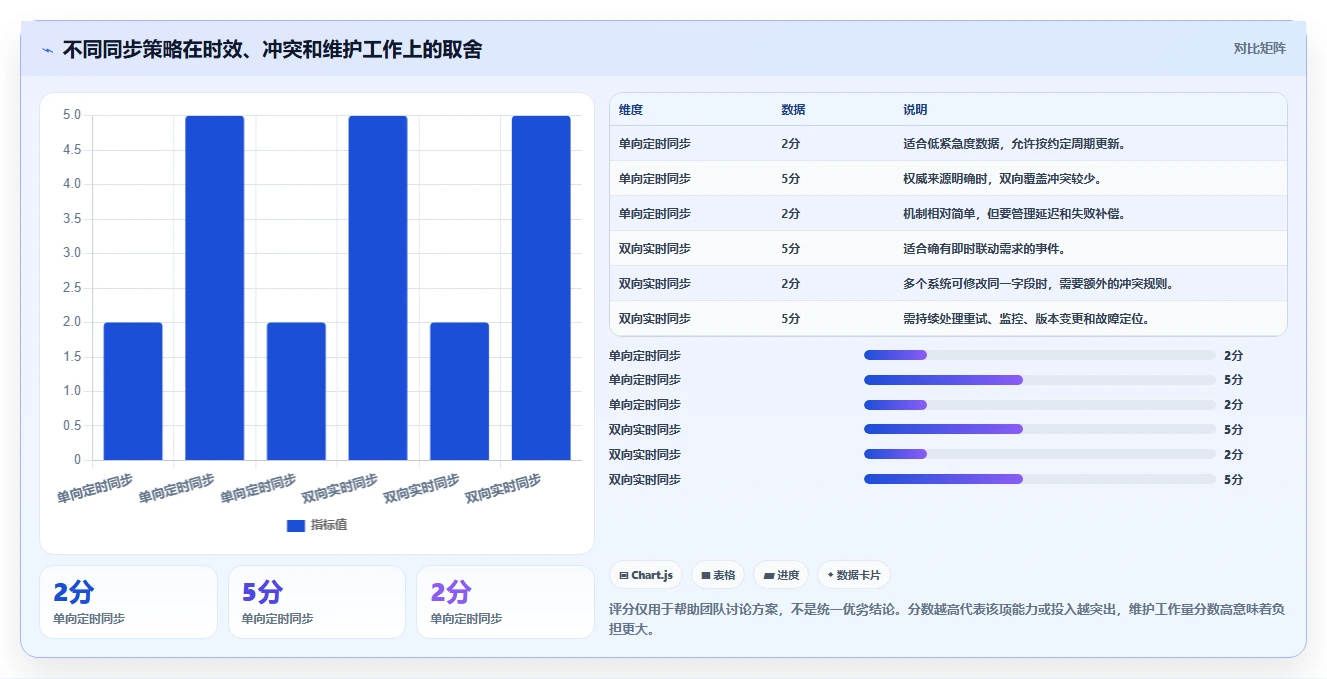Viewport: 1327px width, 679px height.
Task: Click the 3.5 y-axis label
Action: pyautogui.click(x=72, y=219)
